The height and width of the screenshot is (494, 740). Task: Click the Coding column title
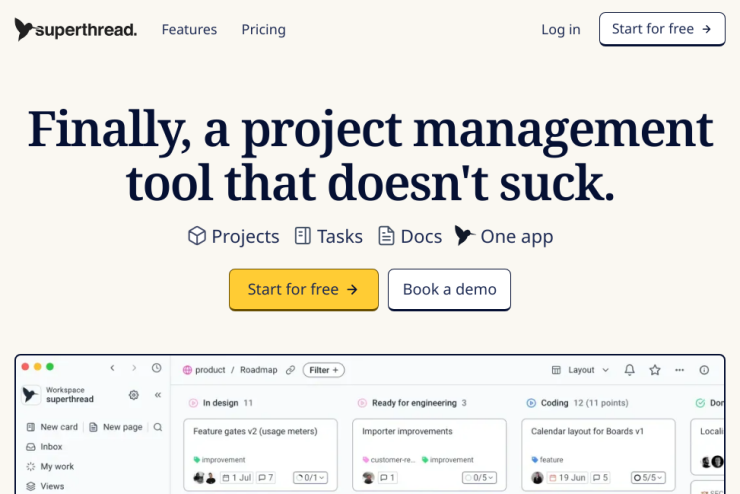[x=555, y=403]
